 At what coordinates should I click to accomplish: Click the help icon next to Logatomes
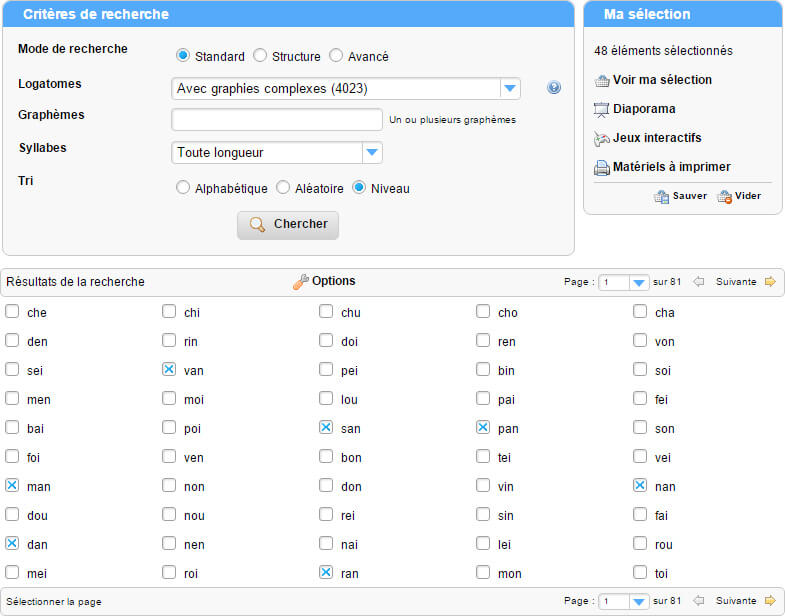point(554,88)
